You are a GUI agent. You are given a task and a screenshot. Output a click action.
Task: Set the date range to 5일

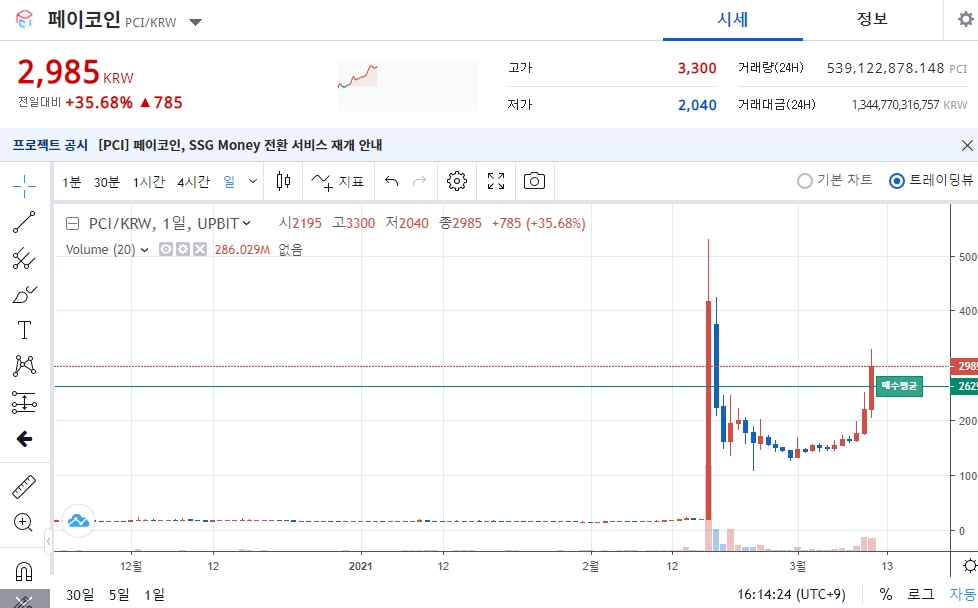pos(119,595)
